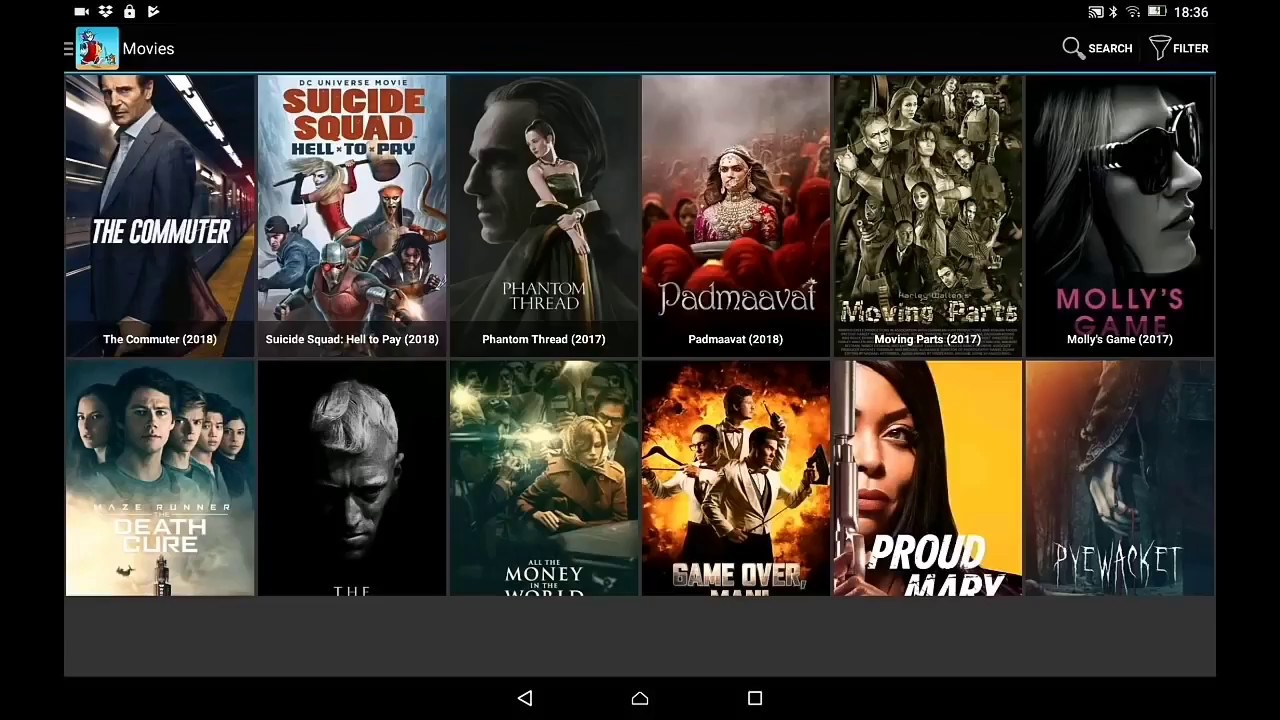Click the title 'Phantom Thread (2017)'
This screenshot has height=720, width=1280.
click(544, 339)
